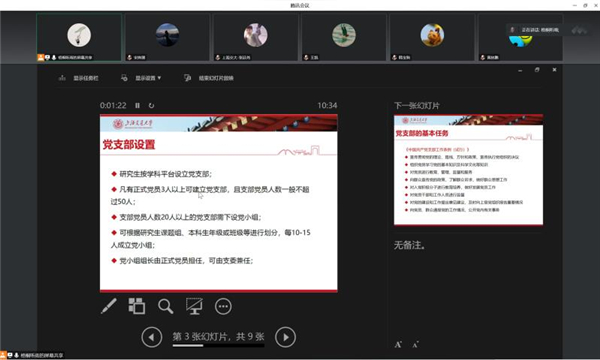Close the presenter view window

point(554,70)
